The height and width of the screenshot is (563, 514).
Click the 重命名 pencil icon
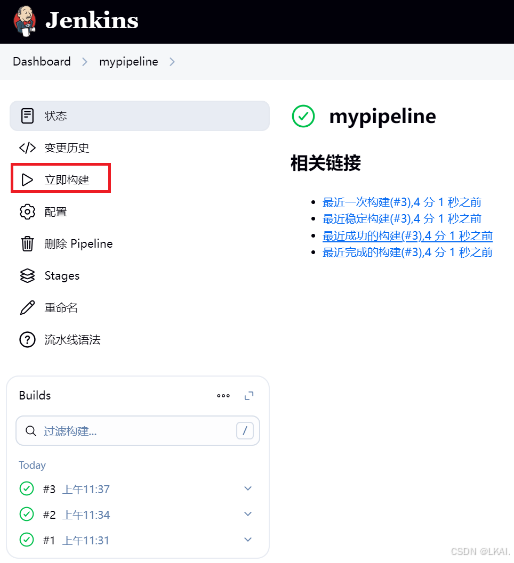click(27, 308)
